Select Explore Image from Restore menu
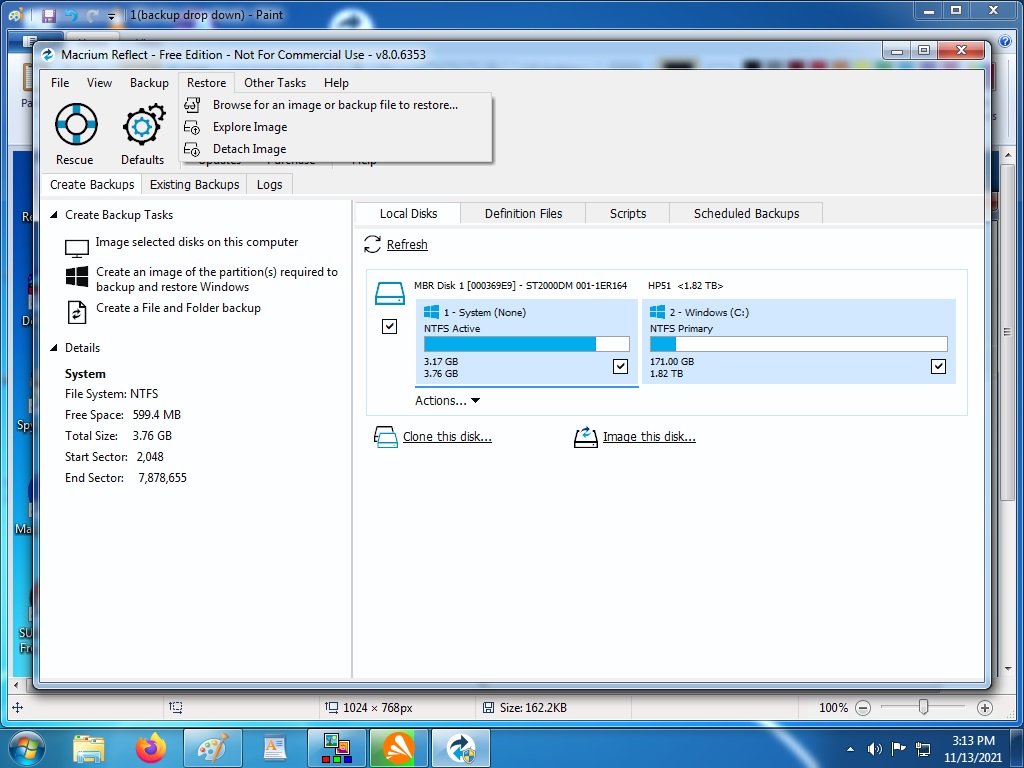The width and height of the screenshot is (1024, 768). point(336,127)
